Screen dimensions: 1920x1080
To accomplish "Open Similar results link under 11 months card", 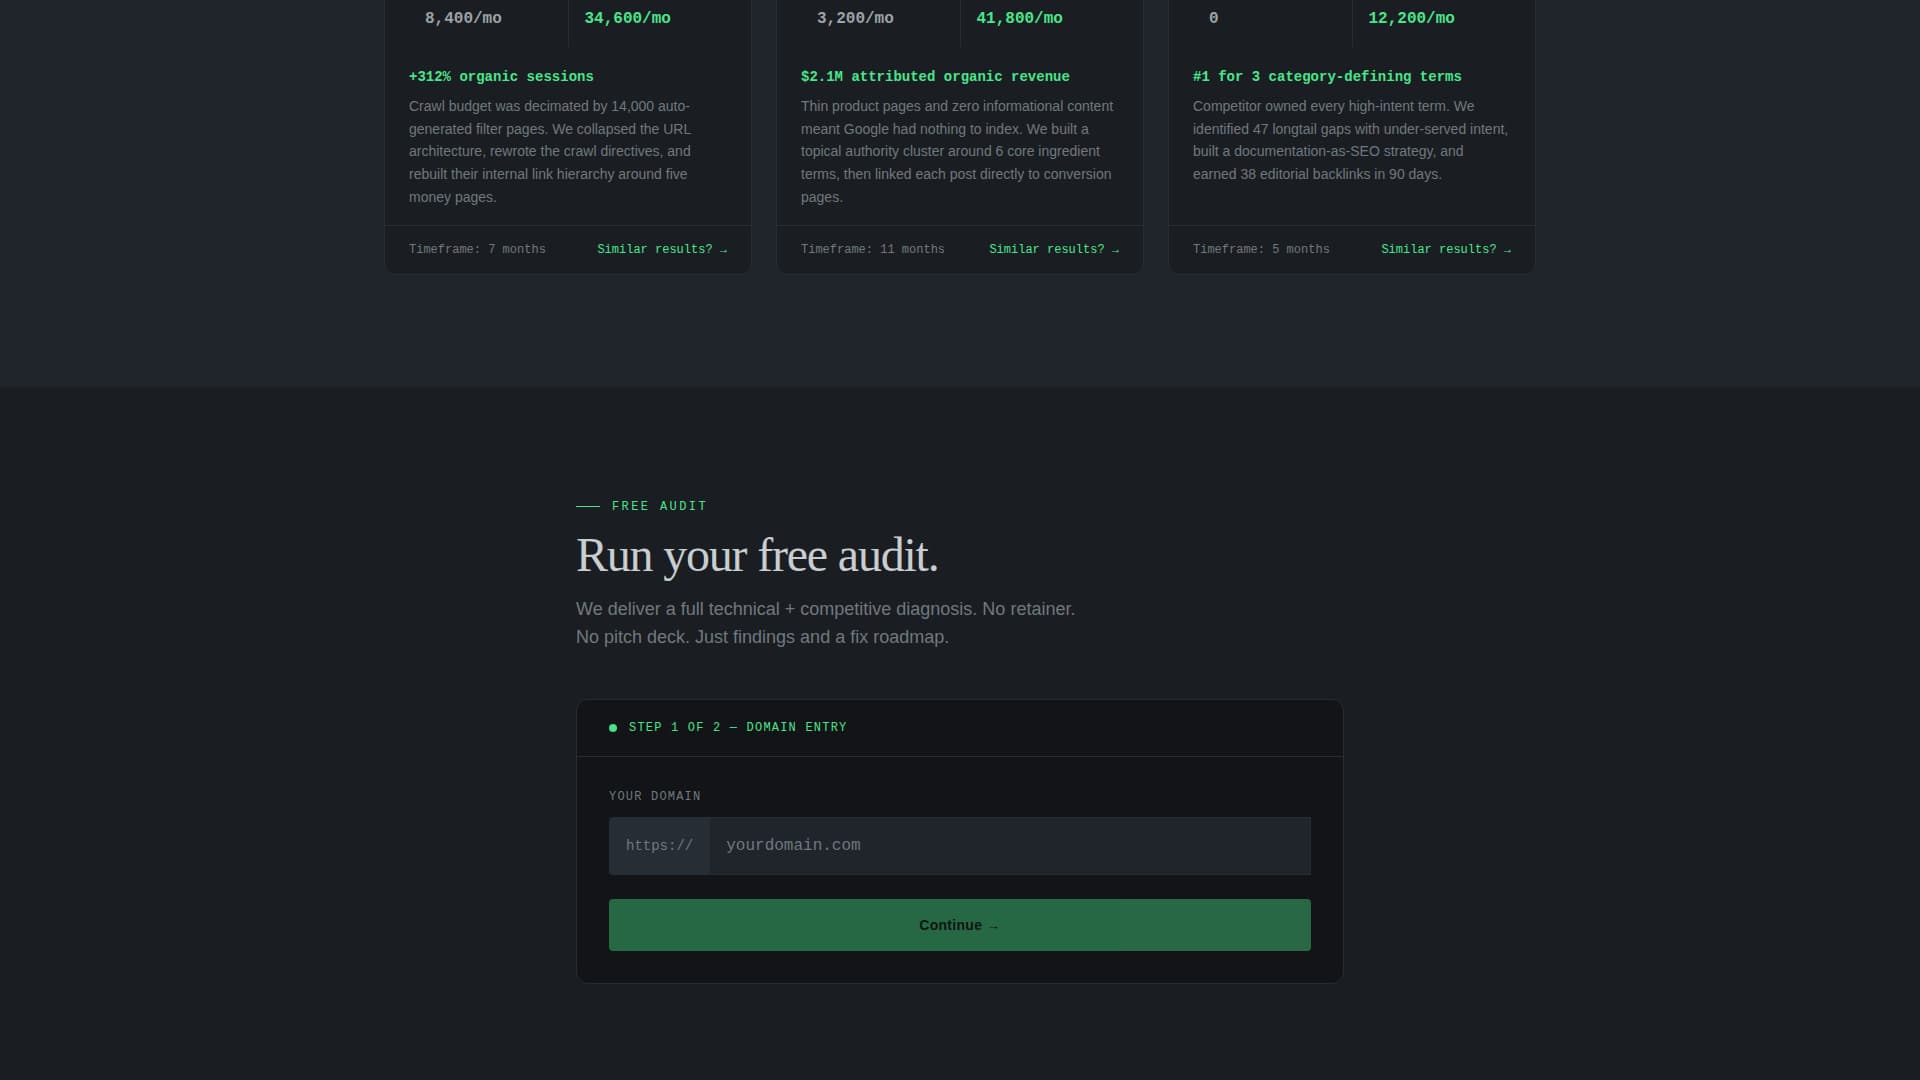I will click(1054, 249).
